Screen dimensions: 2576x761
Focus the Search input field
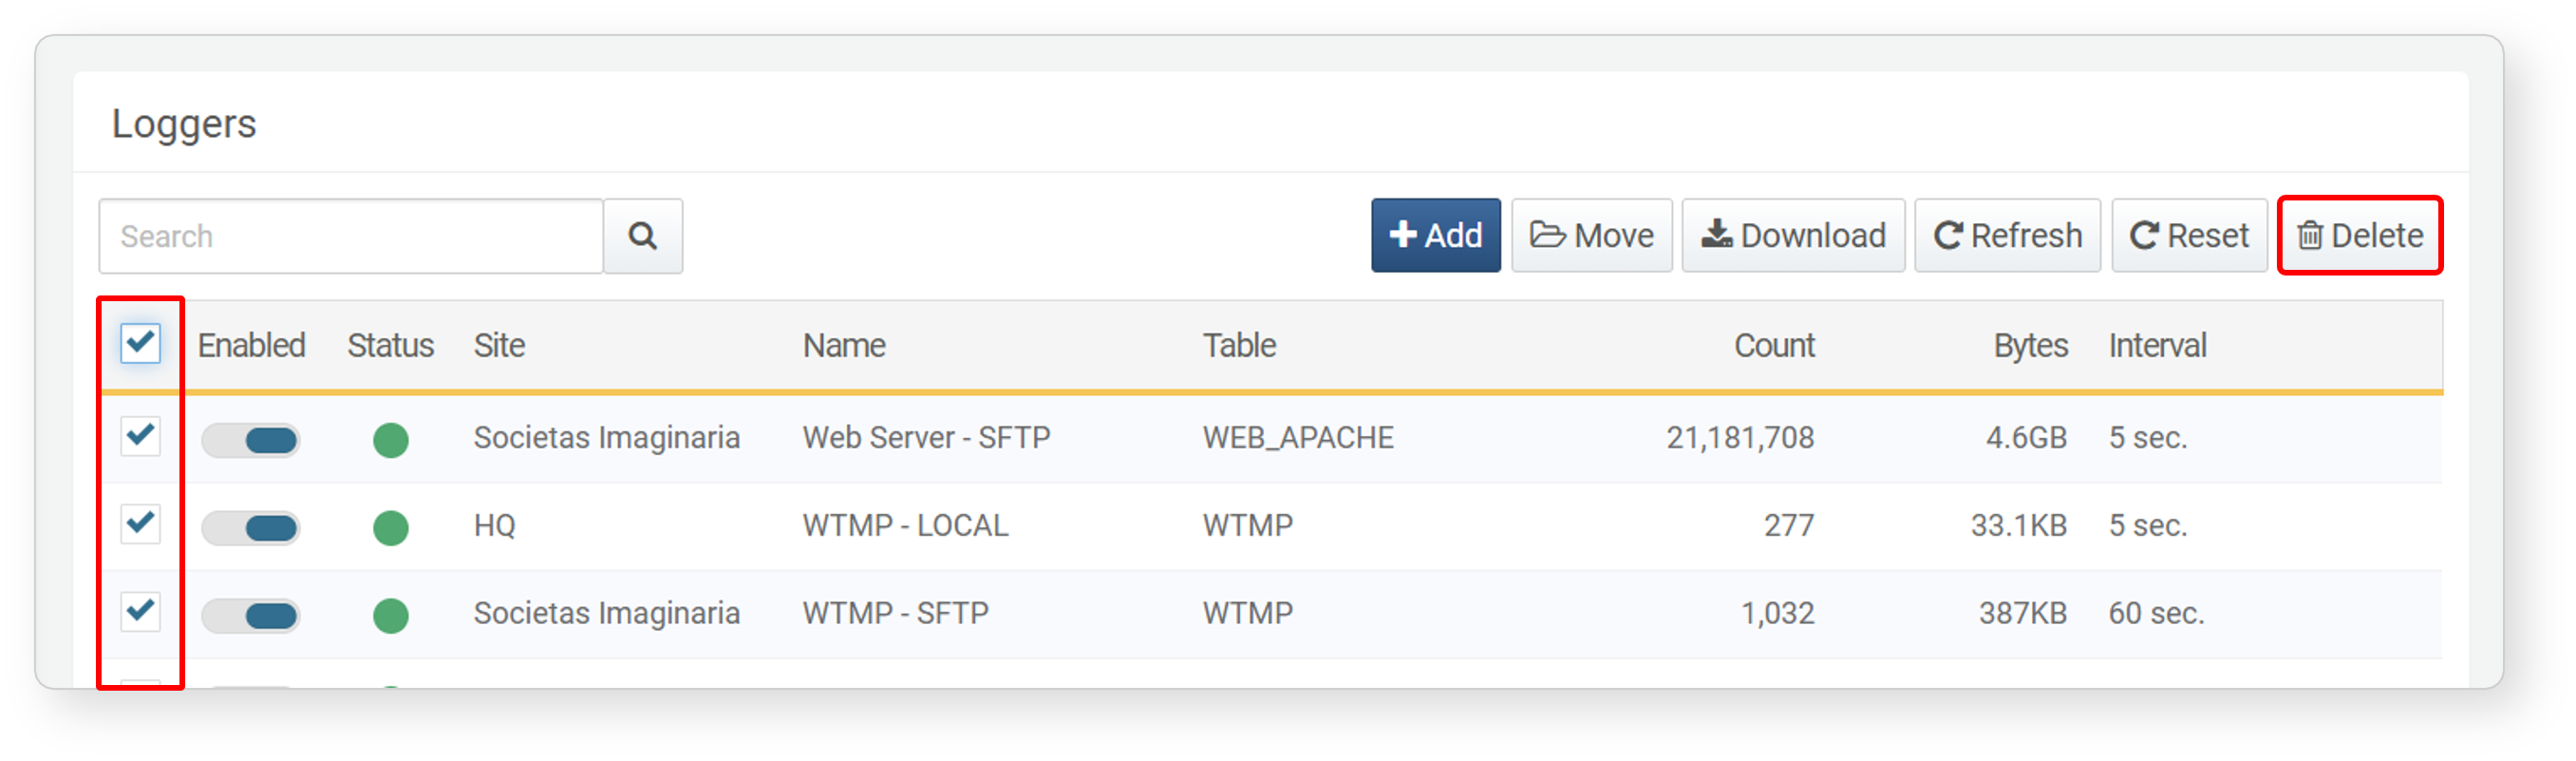351,236
